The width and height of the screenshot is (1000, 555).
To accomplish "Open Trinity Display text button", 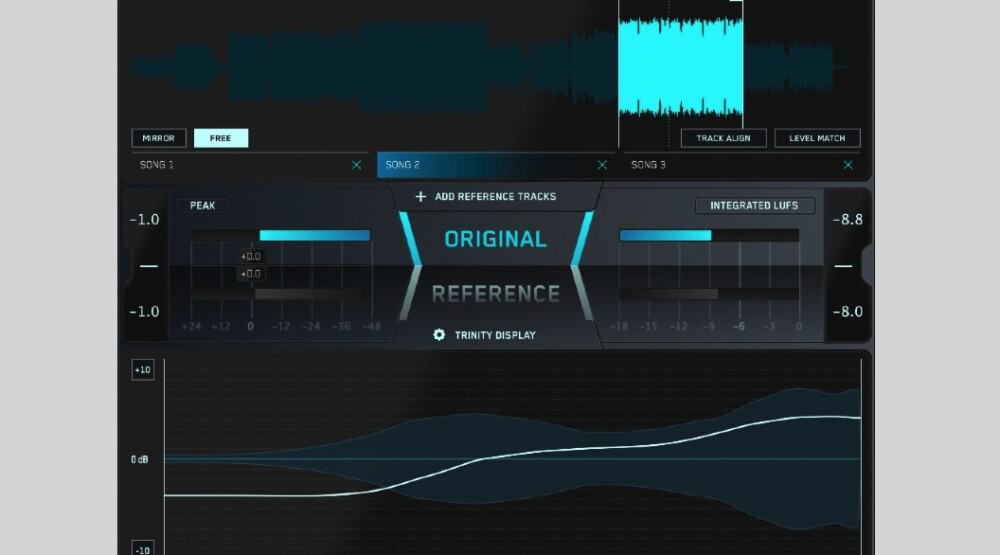I will [x=495, y=335].
